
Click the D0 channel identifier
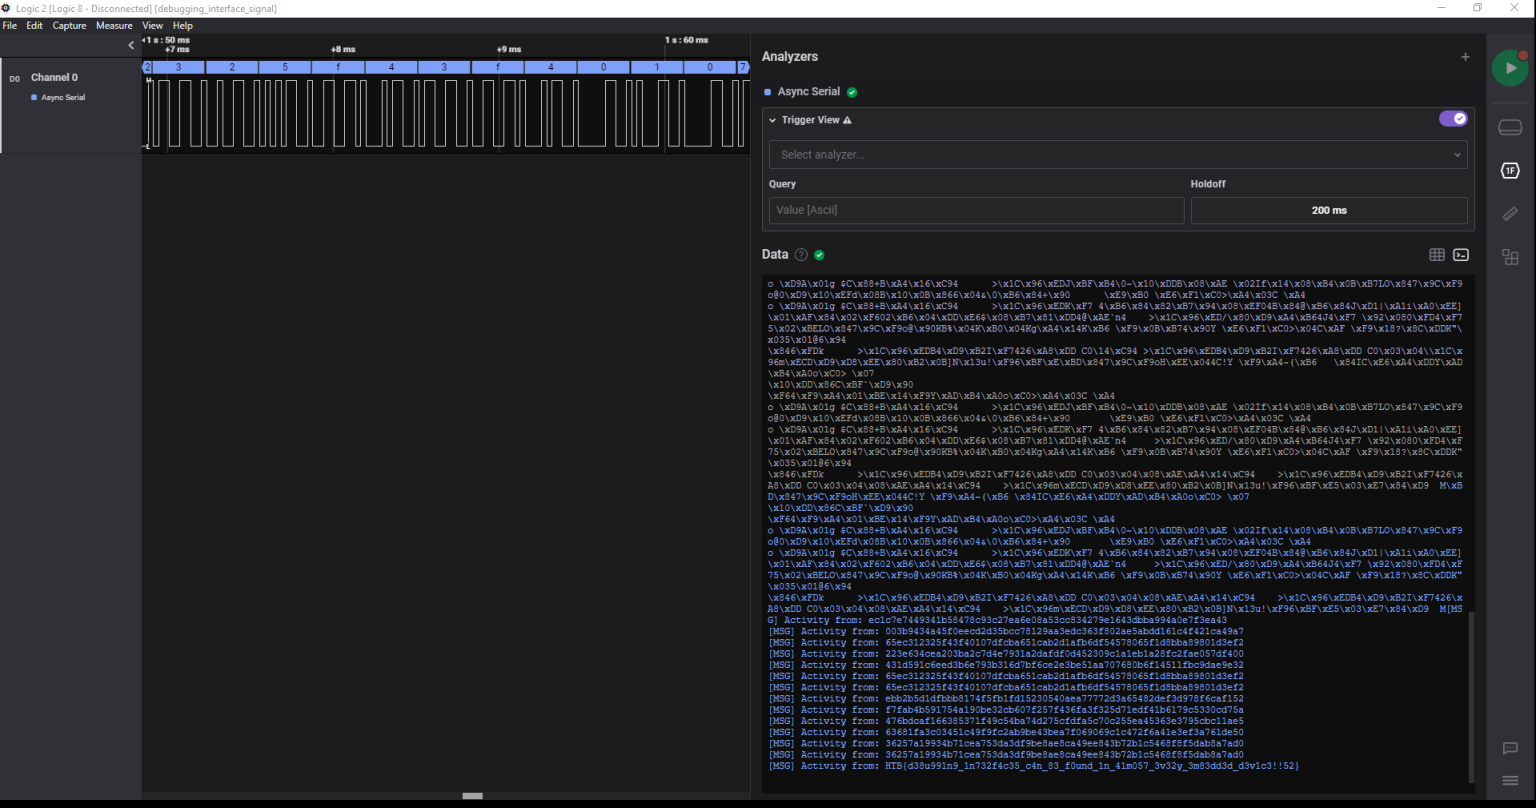[15, 78]
